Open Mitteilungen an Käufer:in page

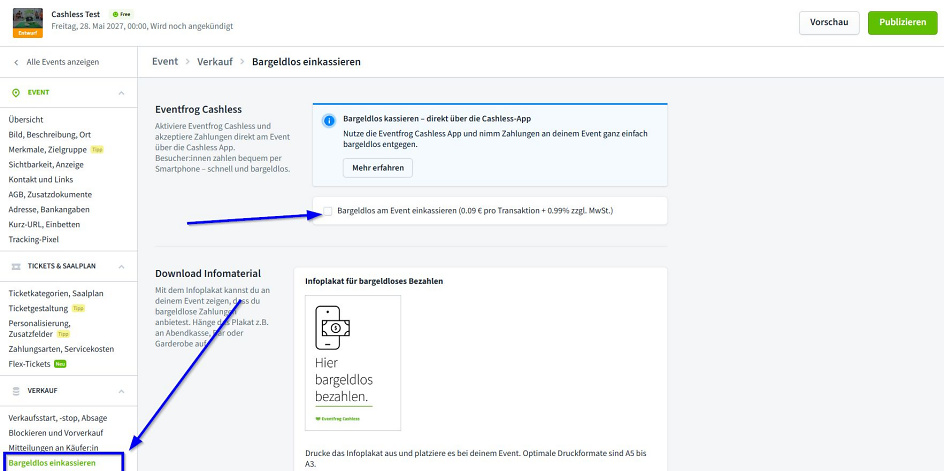pyautogui.click(x=54, y=448)
